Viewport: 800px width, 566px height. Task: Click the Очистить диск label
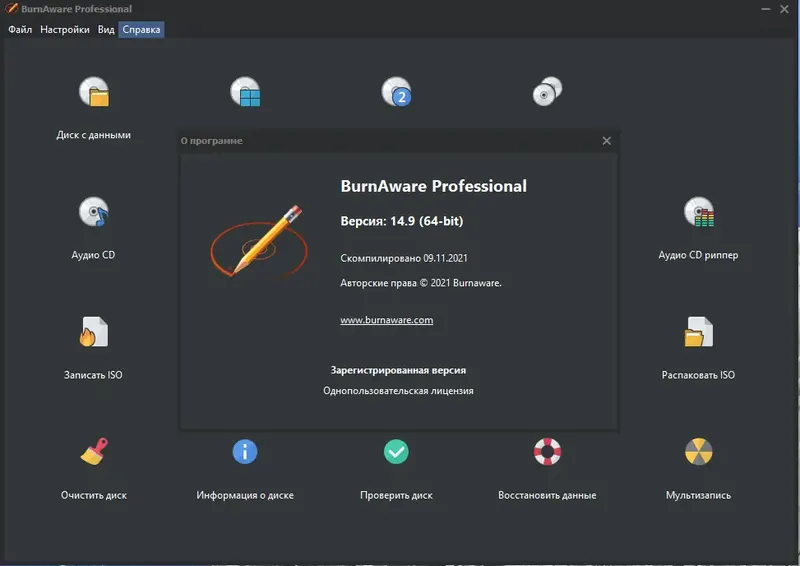click(x=94, y=495)
